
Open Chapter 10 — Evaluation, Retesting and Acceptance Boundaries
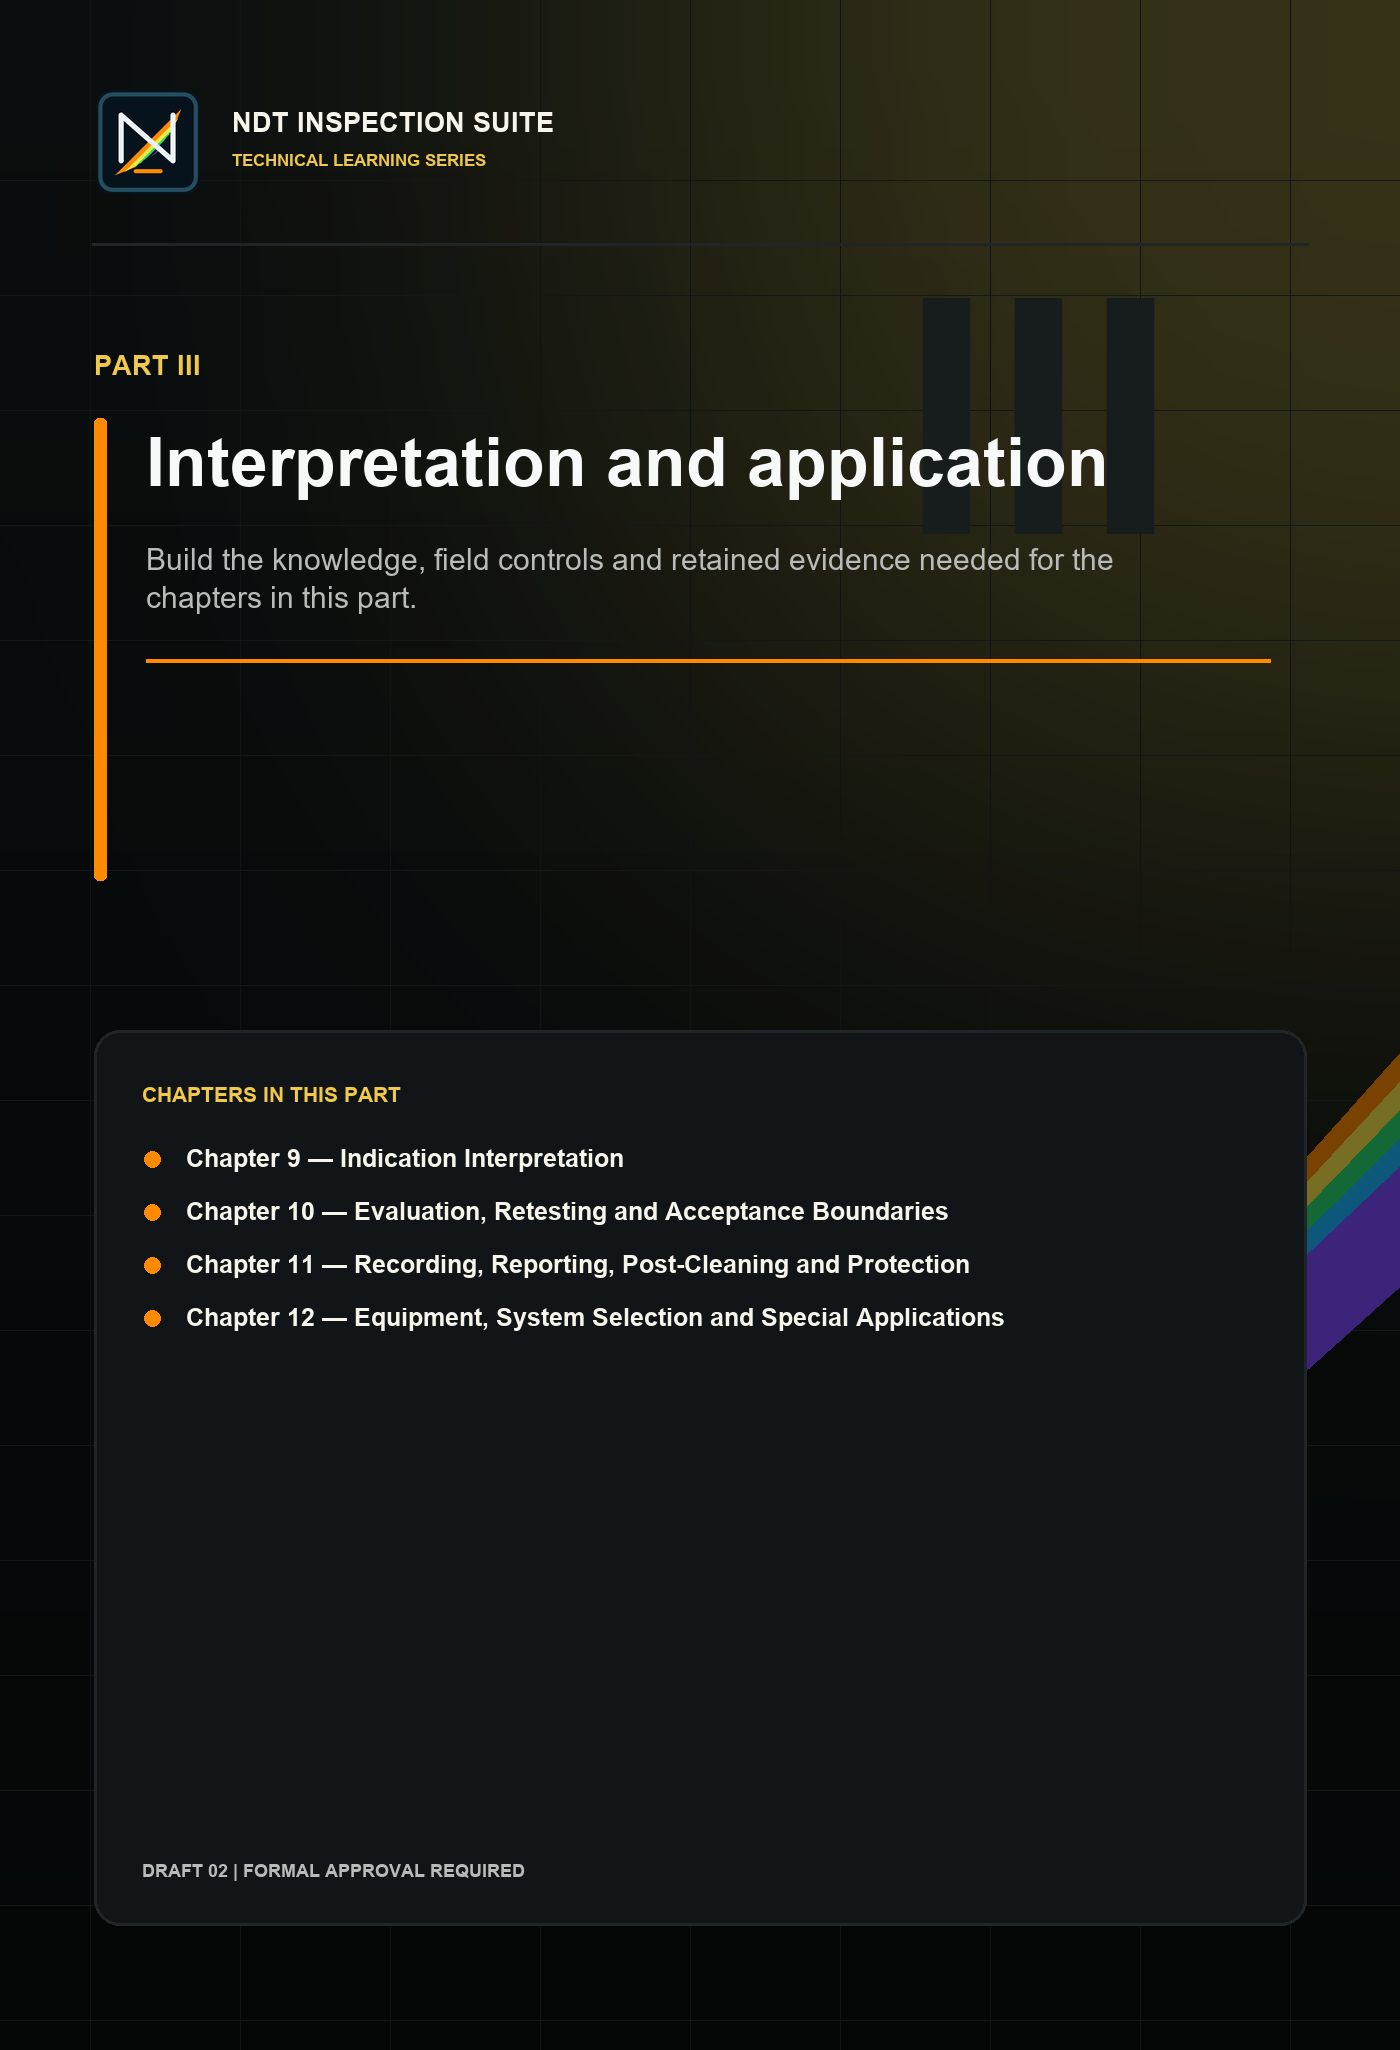tap(567, 1212)
